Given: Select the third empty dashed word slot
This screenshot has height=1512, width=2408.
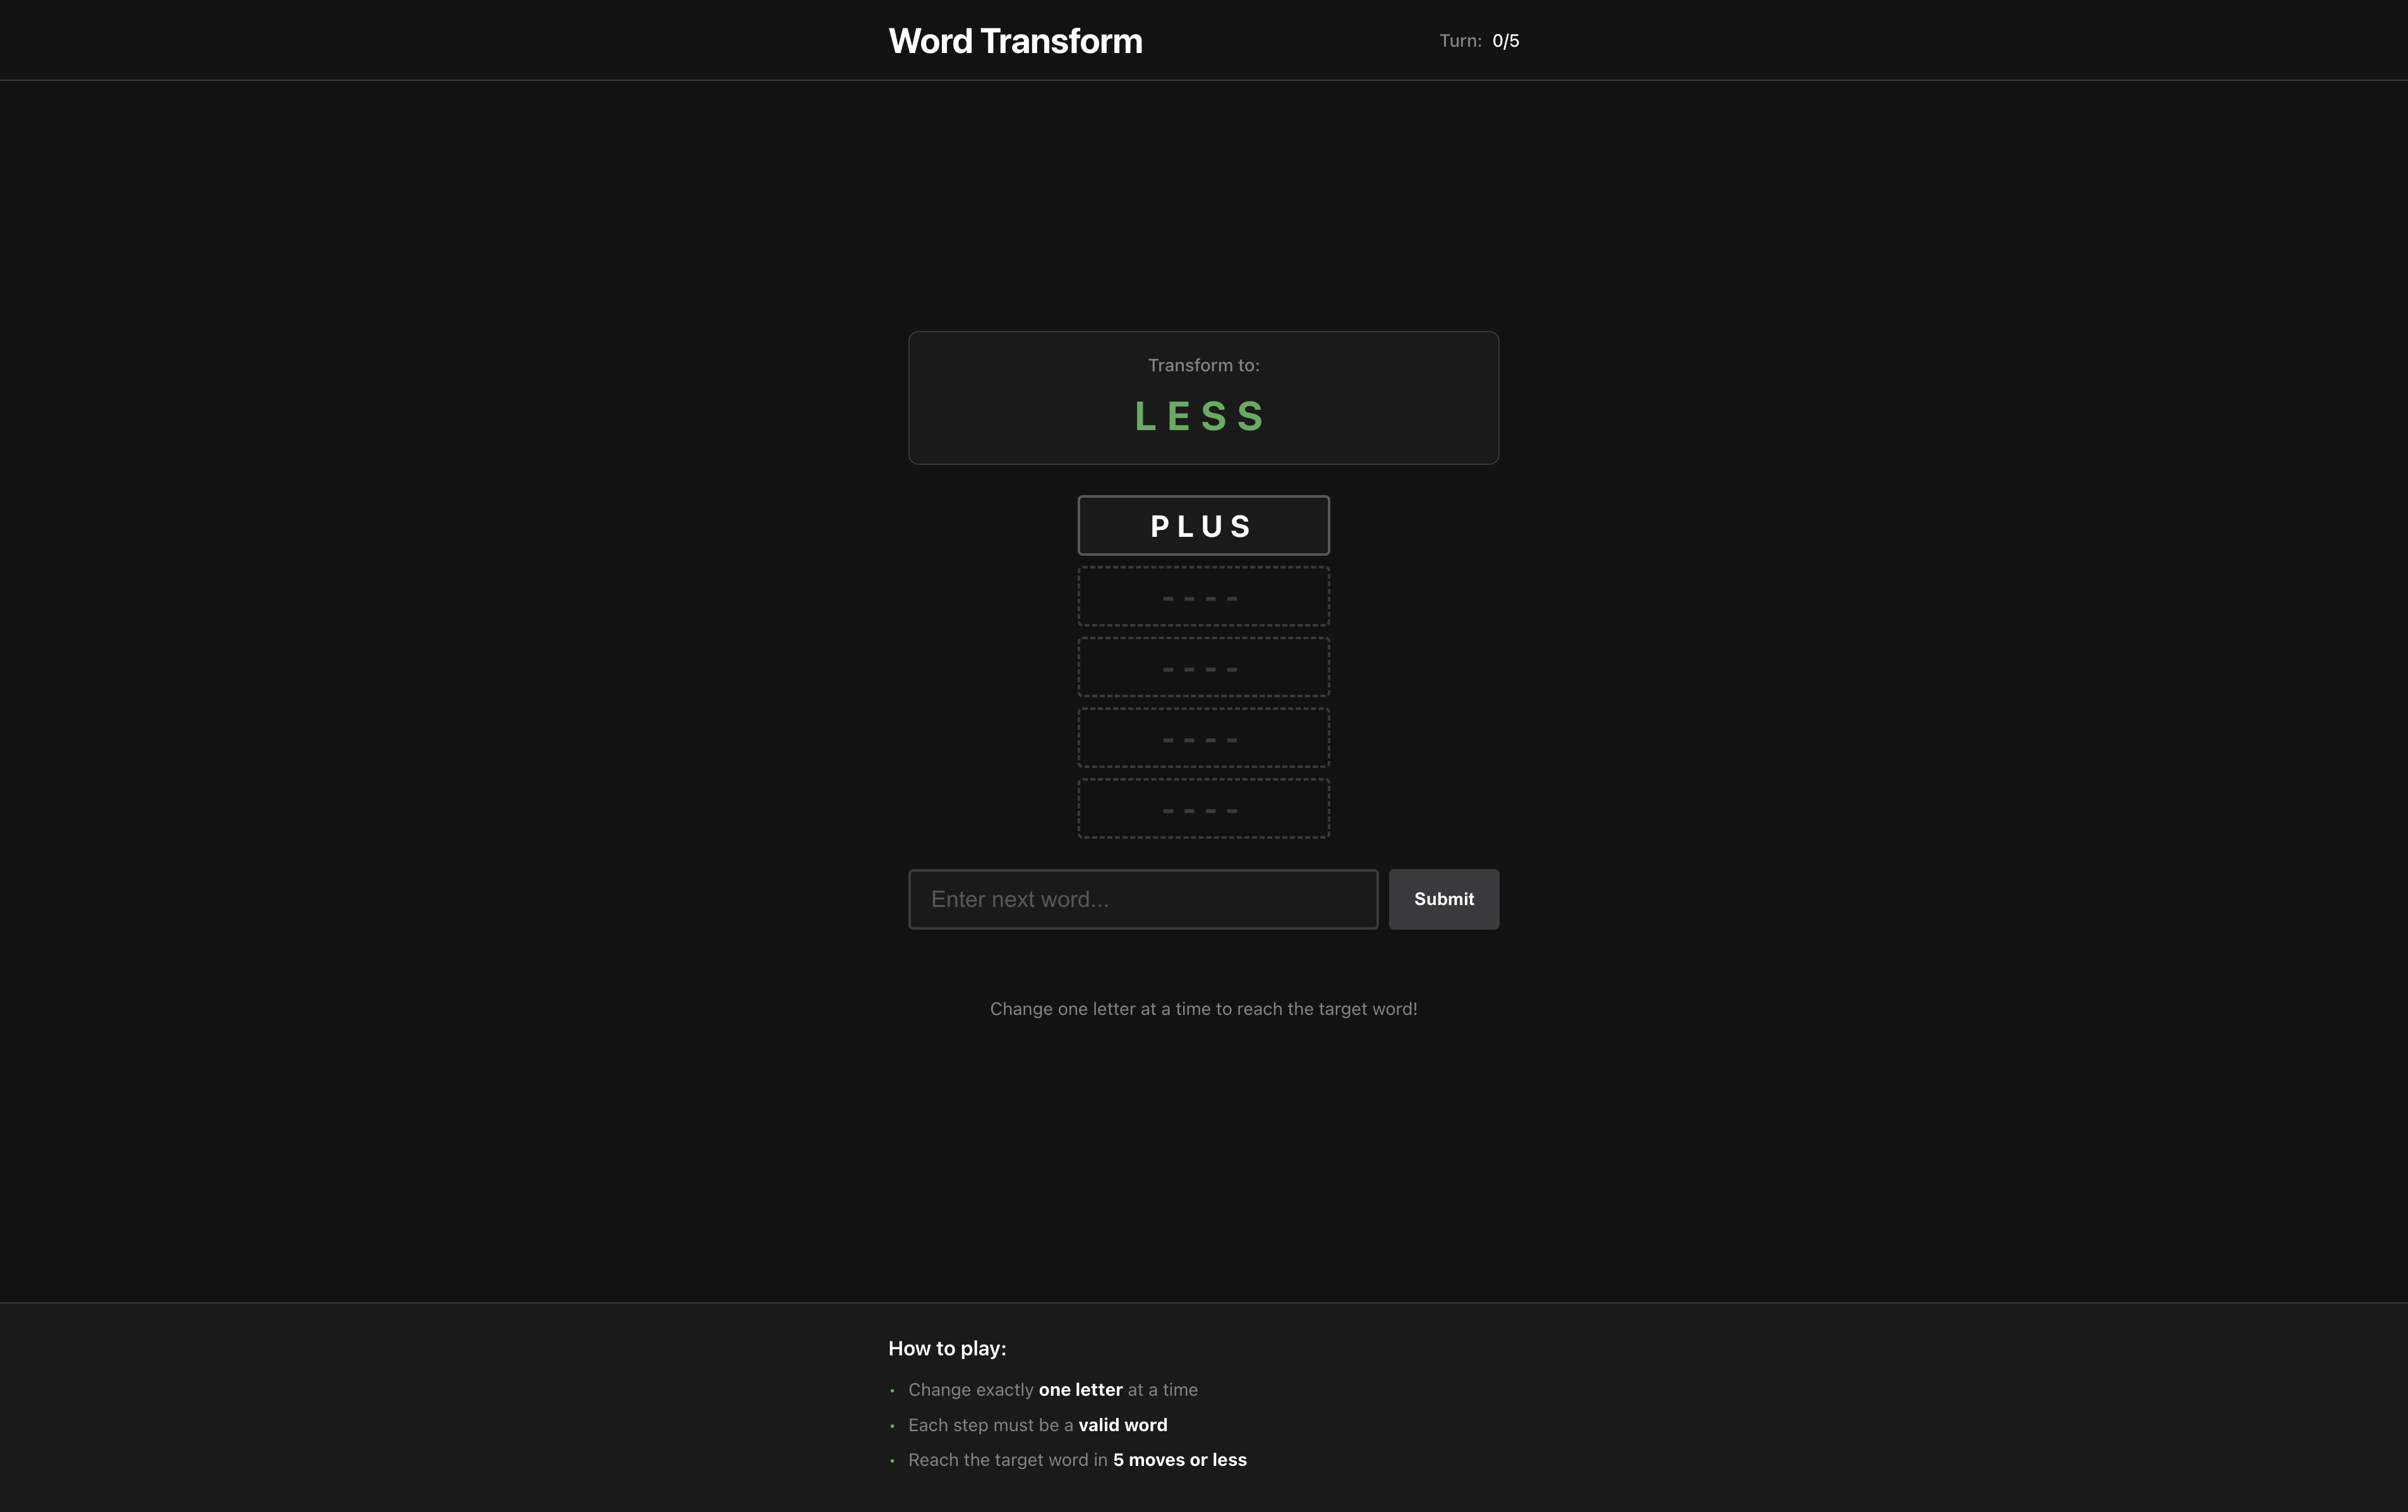Looking at the screenshot, I should click(x=1203, y=738).
